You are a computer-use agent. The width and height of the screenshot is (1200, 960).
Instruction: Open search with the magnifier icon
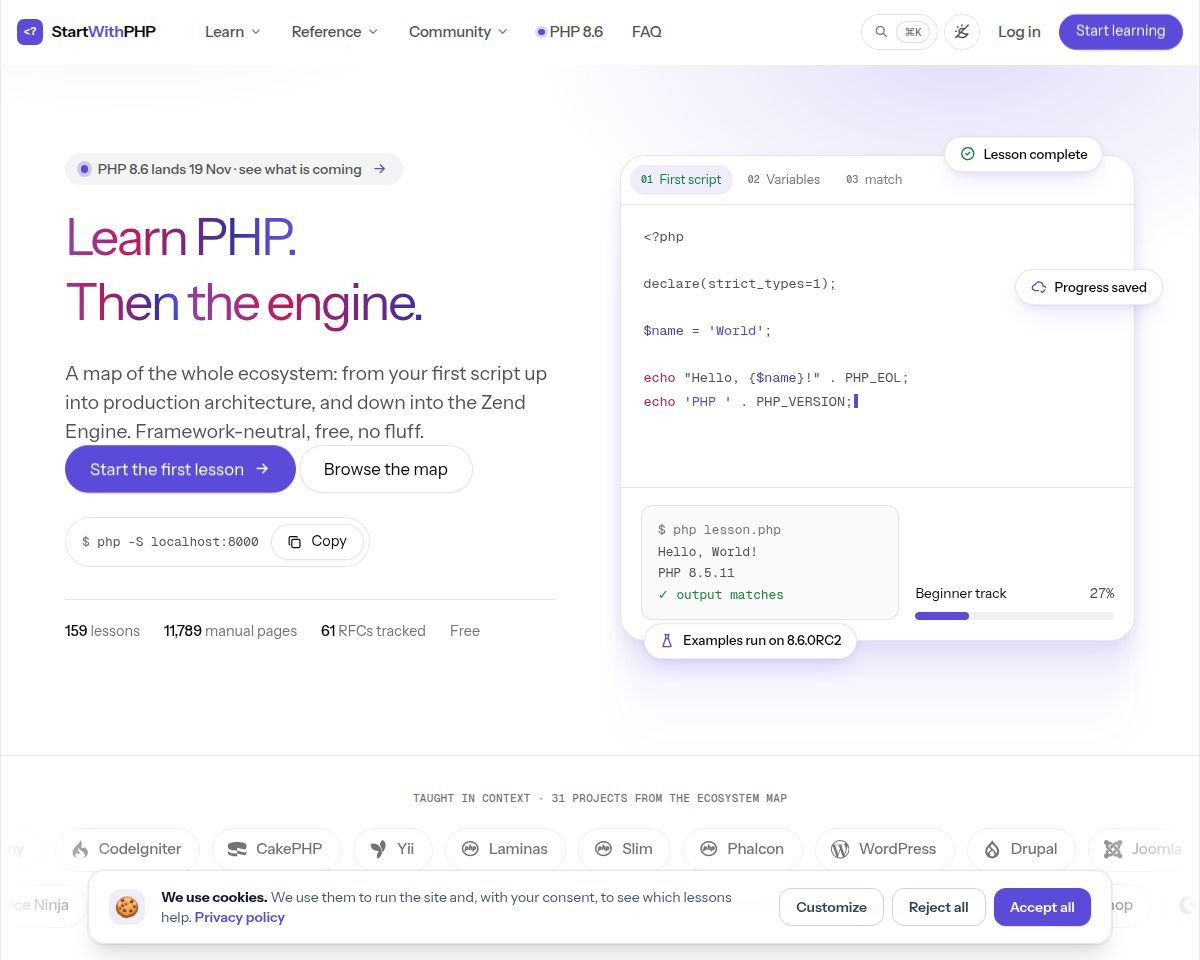[x=881, y=32]
